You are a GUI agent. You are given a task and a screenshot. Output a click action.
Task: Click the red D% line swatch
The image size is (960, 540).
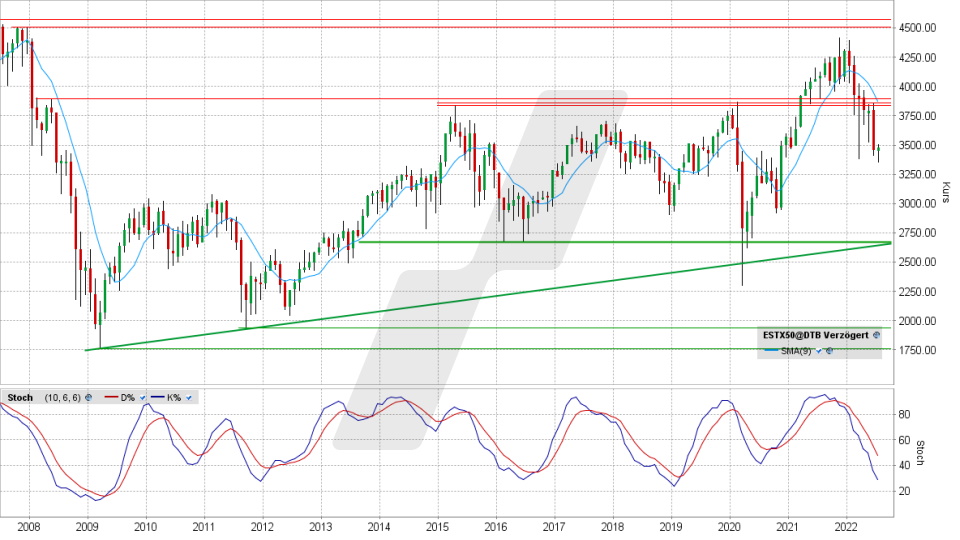coord(111,397)
